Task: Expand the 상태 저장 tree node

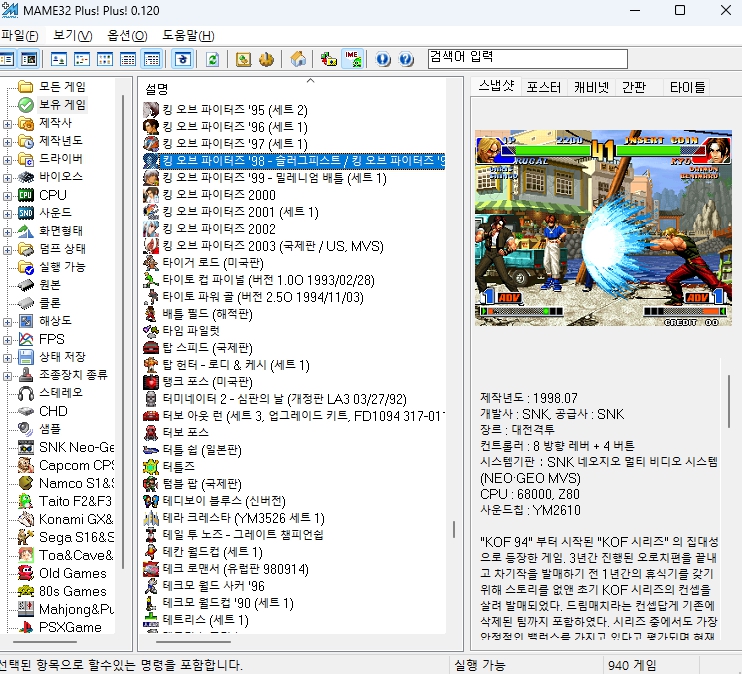Action: 7,358
